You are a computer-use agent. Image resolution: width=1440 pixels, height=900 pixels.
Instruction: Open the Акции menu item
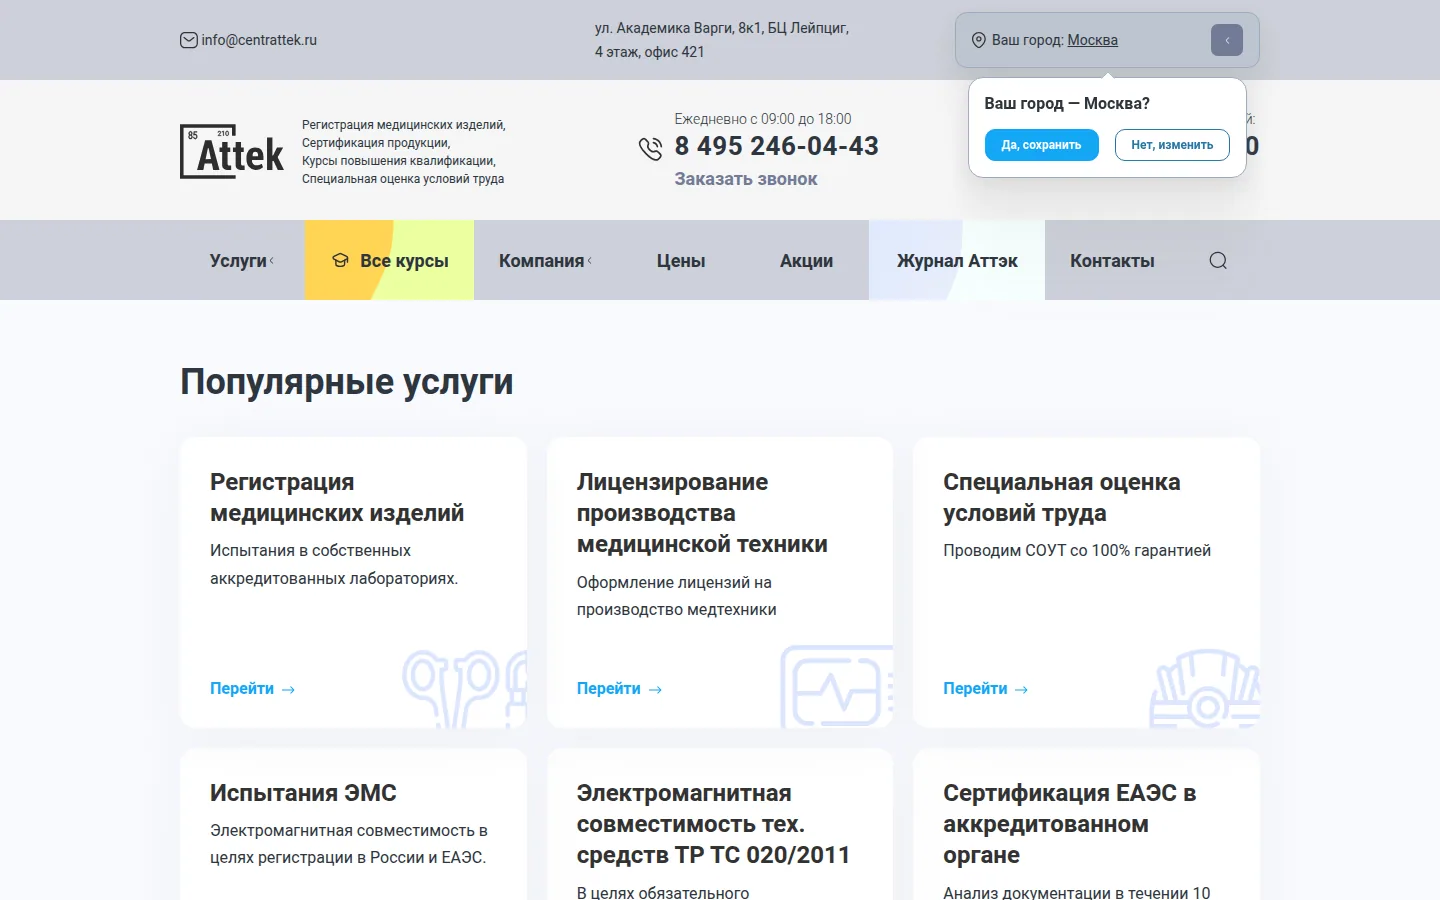pos(806,261)
